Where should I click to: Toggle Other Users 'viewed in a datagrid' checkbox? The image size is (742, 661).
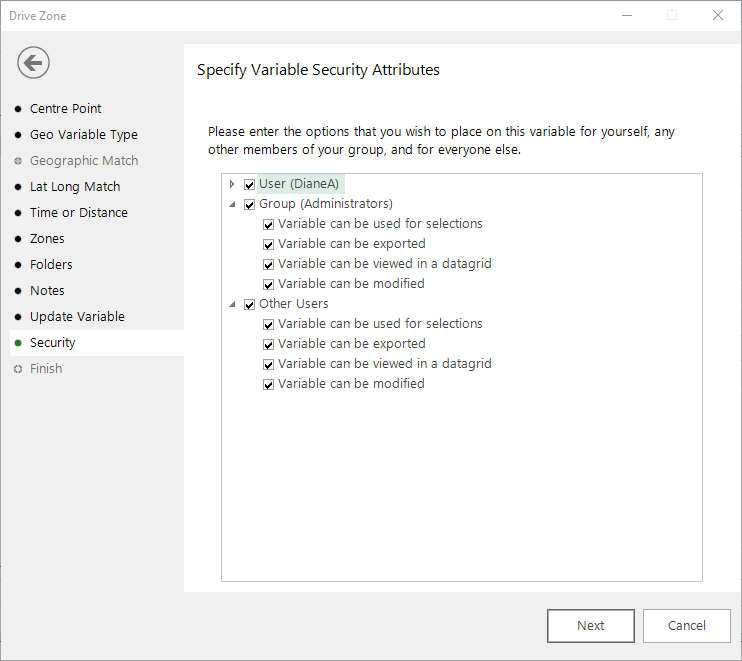pyautogui.click(x=268, y=364)
